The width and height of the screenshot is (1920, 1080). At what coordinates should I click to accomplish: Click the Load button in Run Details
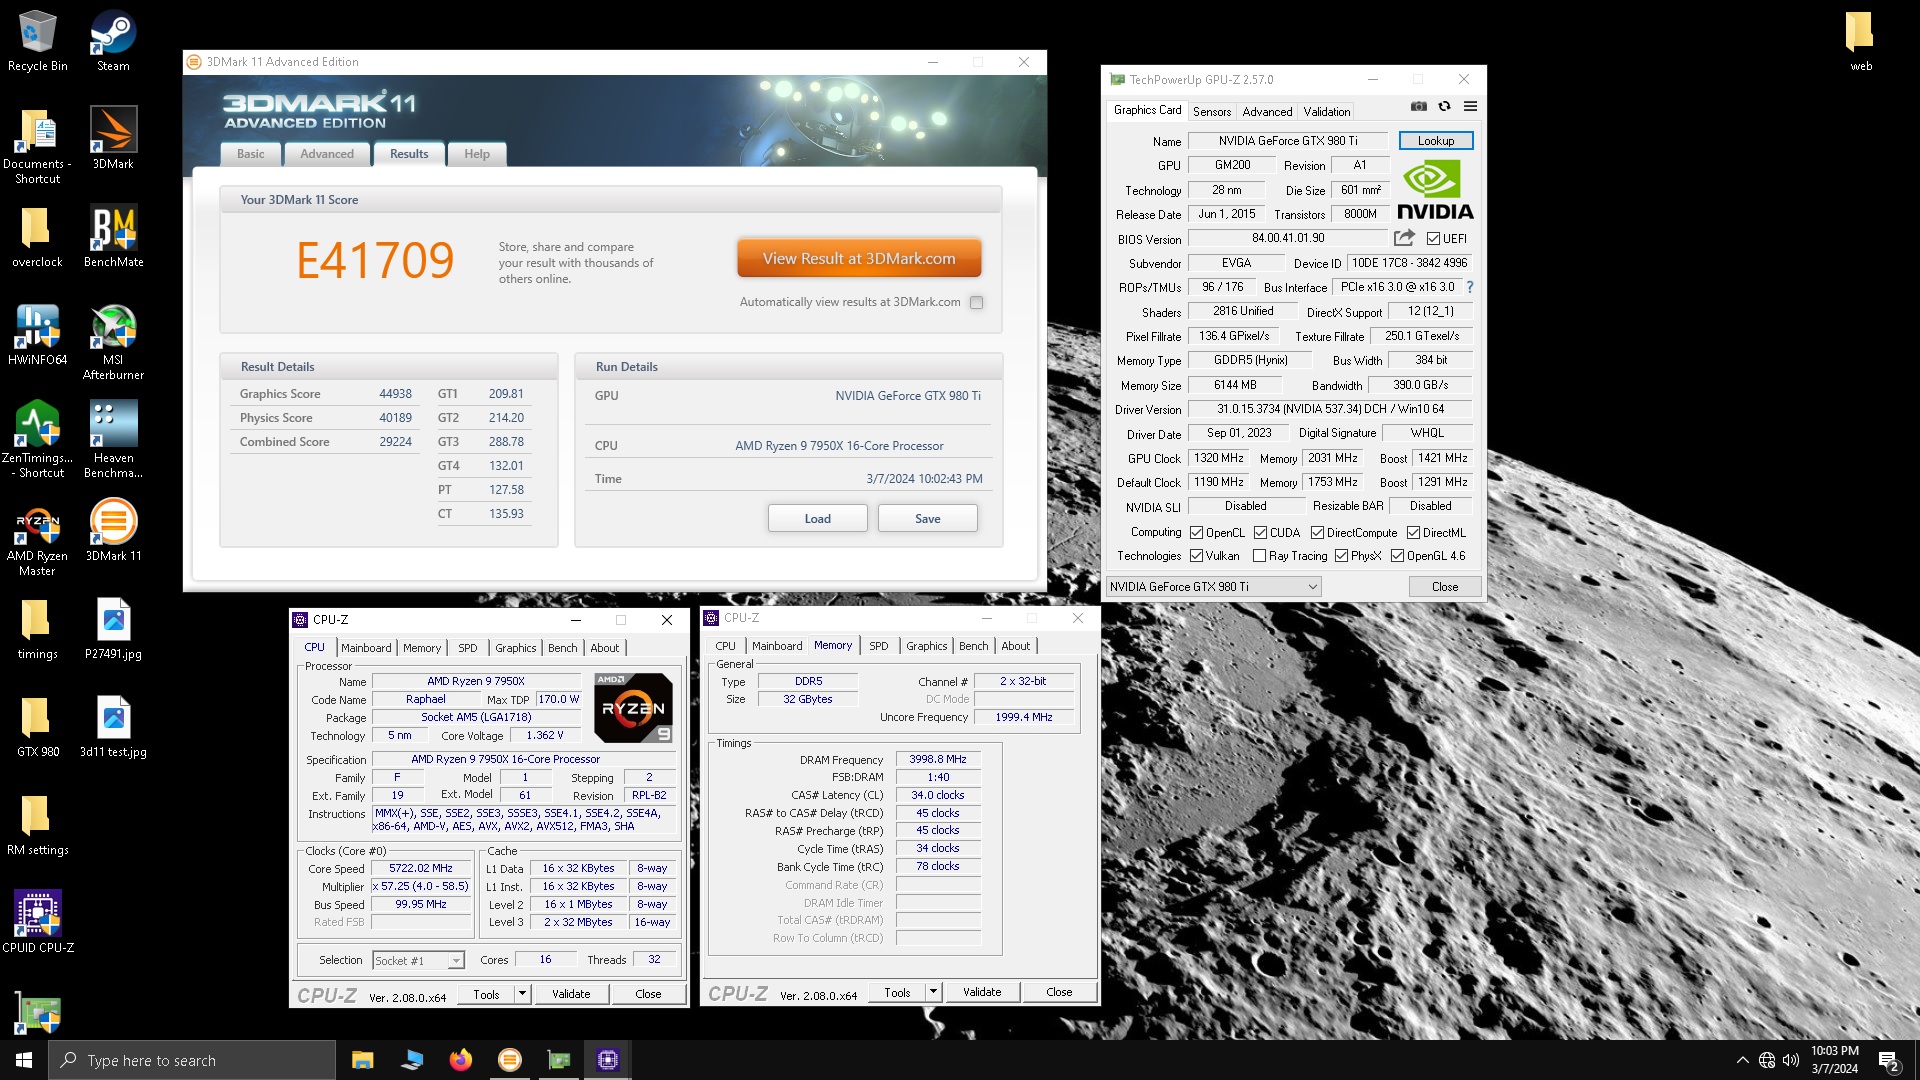click(x=817, y=518)
